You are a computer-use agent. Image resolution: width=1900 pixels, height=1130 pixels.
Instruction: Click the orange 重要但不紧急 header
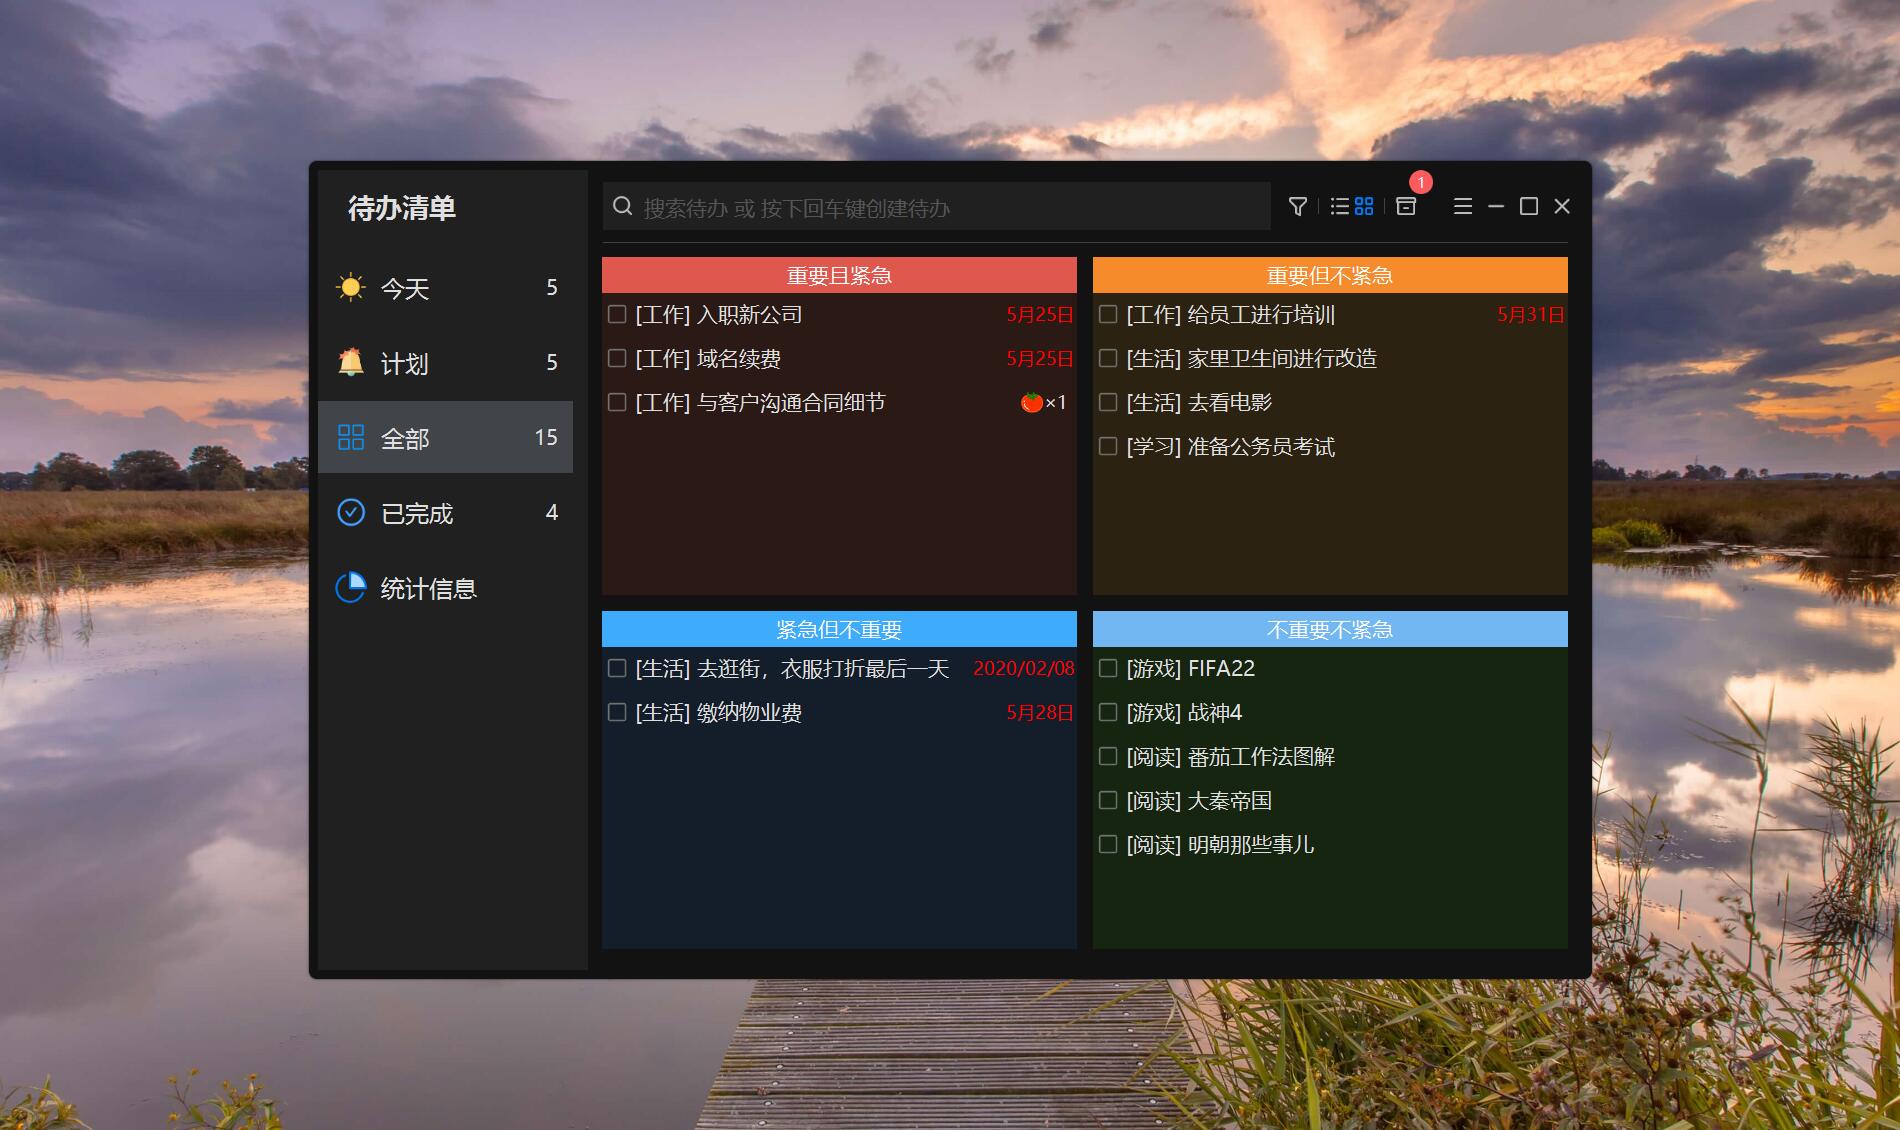point(1329,276)
